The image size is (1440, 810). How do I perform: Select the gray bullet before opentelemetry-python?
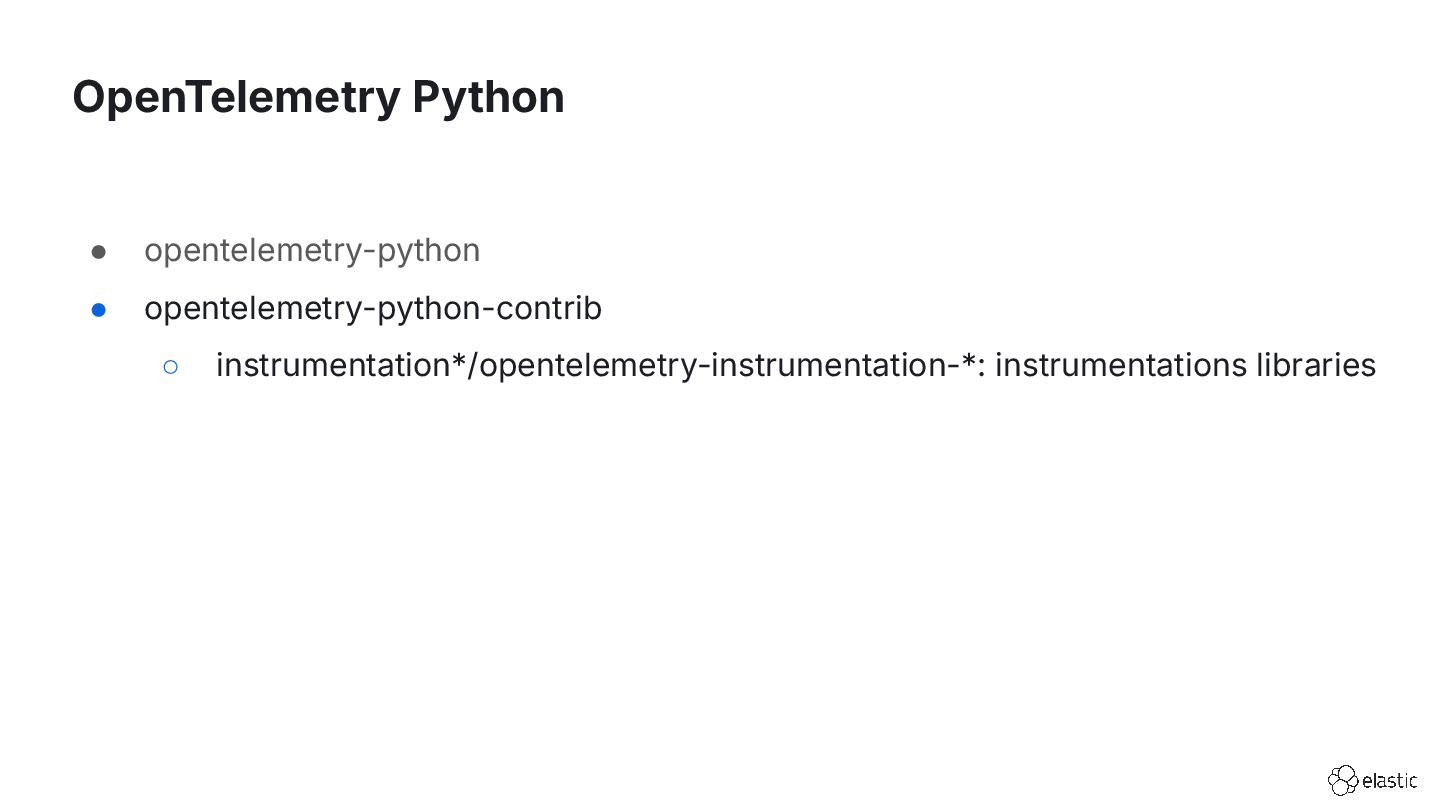tap(99, 252)
